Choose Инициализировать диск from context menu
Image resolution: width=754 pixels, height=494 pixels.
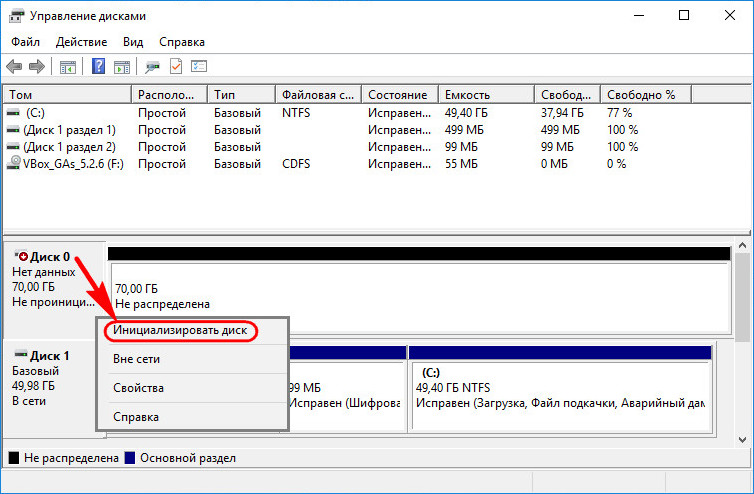coord(192,330)
